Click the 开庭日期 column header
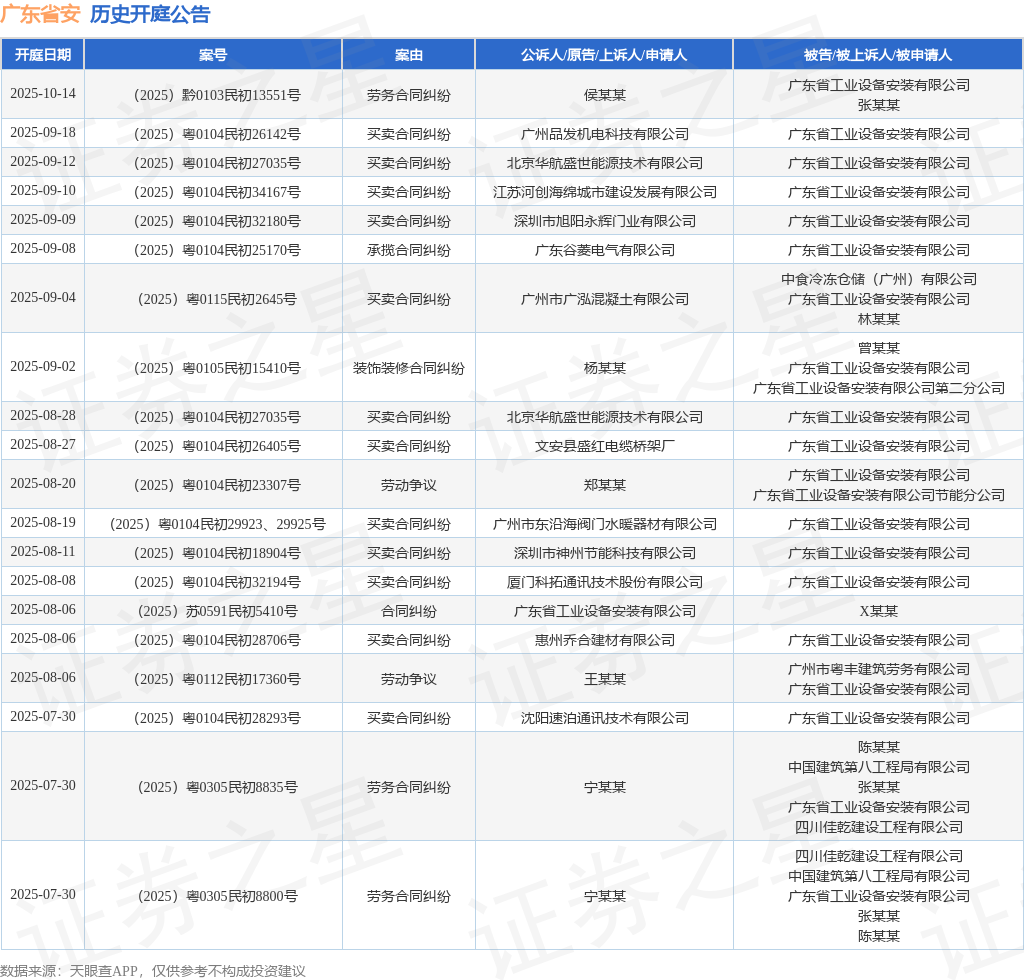 click(x=42, y=55)
